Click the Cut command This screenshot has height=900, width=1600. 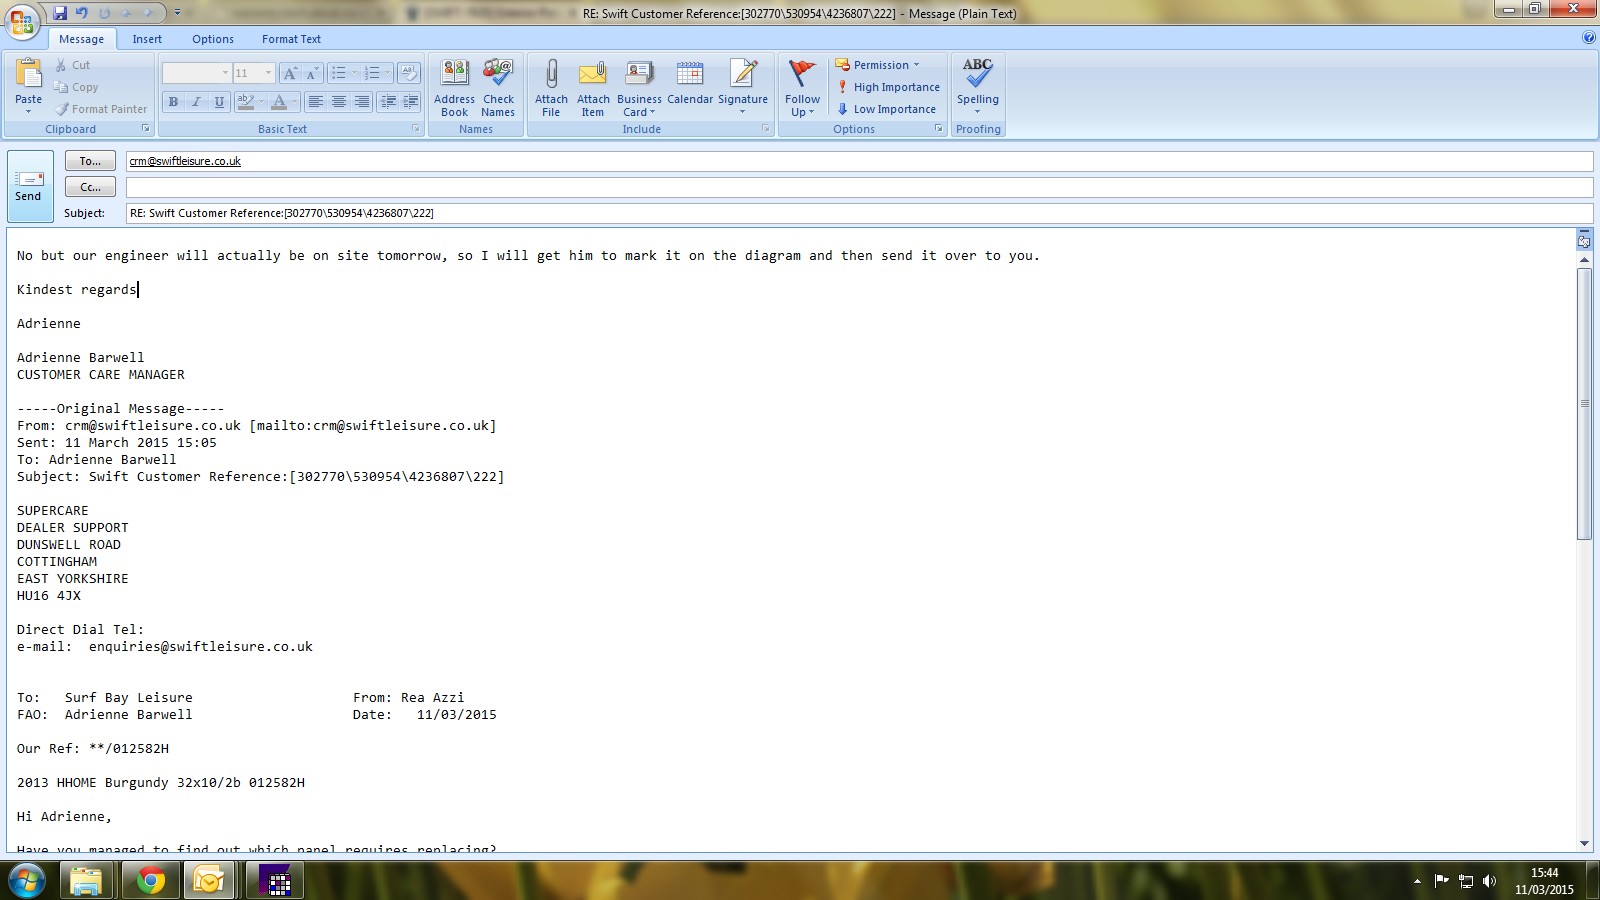[72, 65]
